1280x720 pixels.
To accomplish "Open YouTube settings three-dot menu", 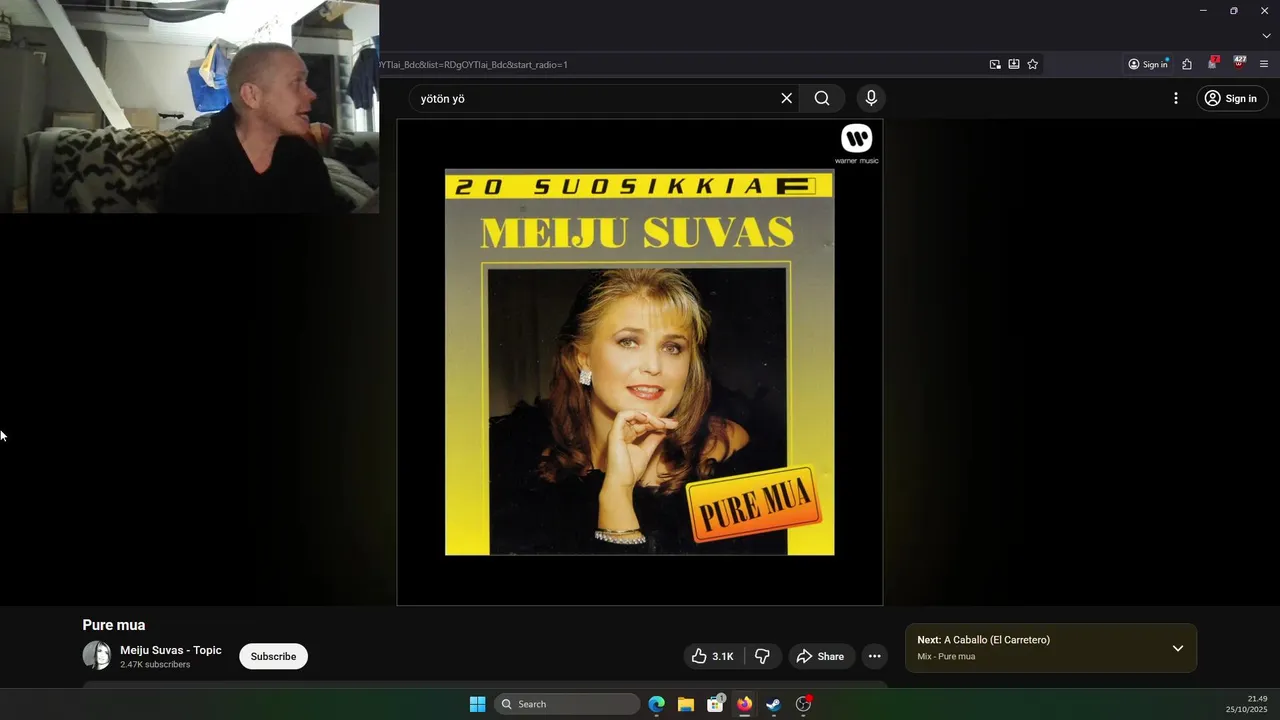I will (1176, 98).
